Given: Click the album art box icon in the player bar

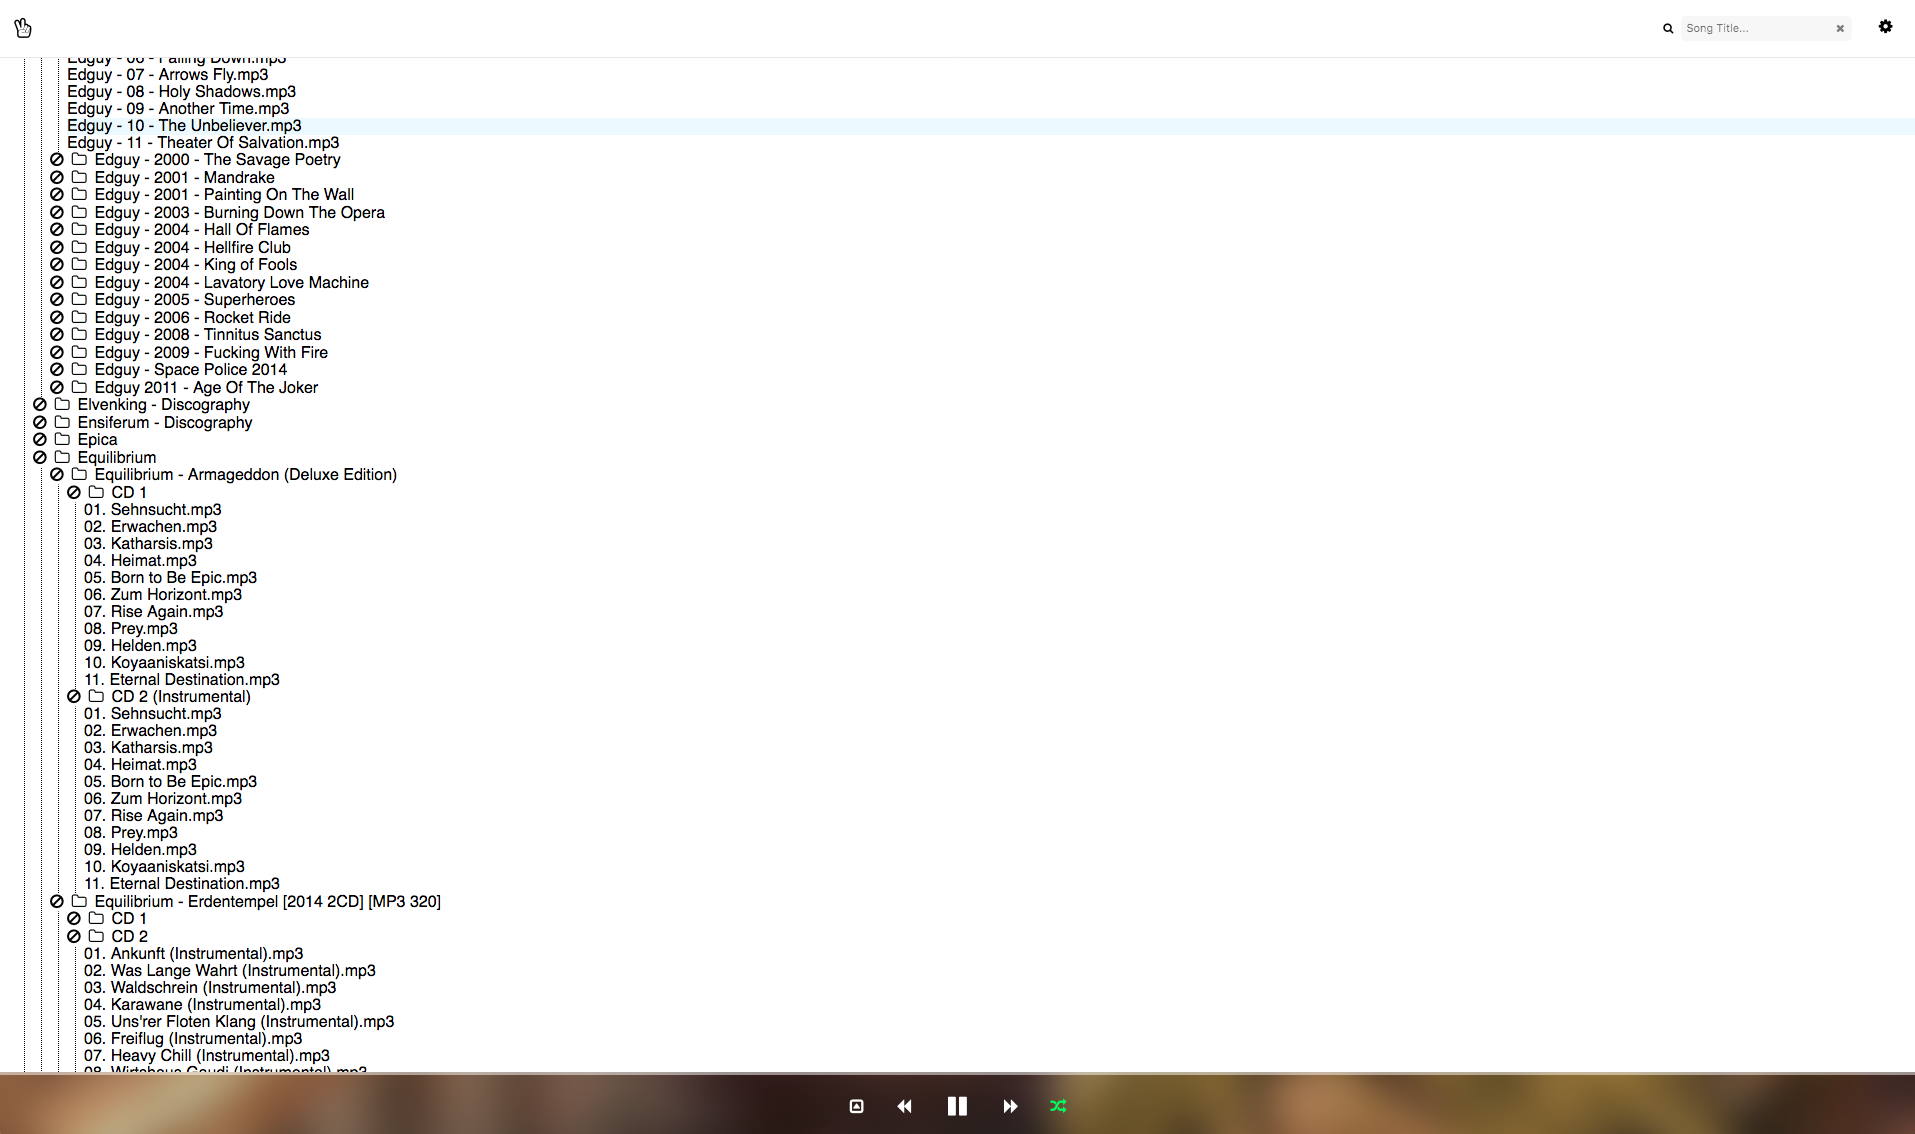Looking at the screenshot, I should coord(856,1106).
